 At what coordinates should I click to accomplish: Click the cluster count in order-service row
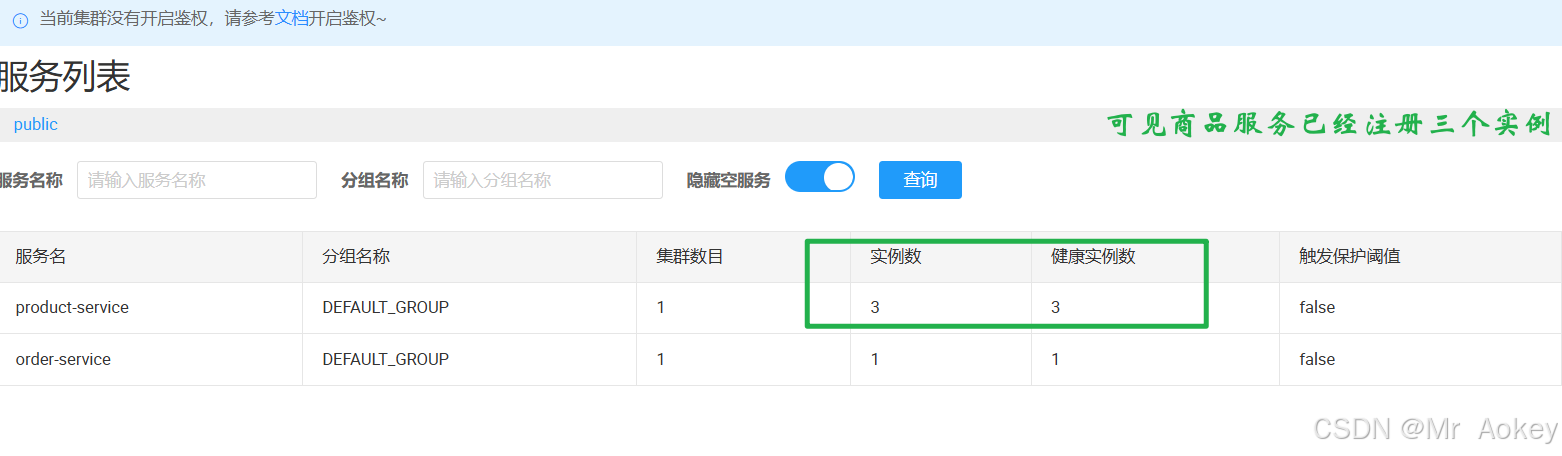click(660, 360)
